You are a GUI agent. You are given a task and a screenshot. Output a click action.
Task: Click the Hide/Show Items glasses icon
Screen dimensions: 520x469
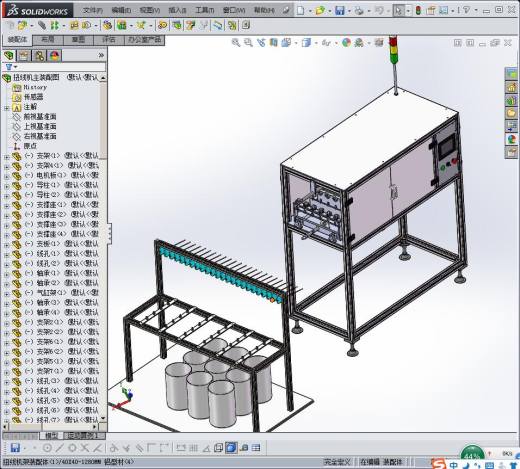click(x=326, y=43)
